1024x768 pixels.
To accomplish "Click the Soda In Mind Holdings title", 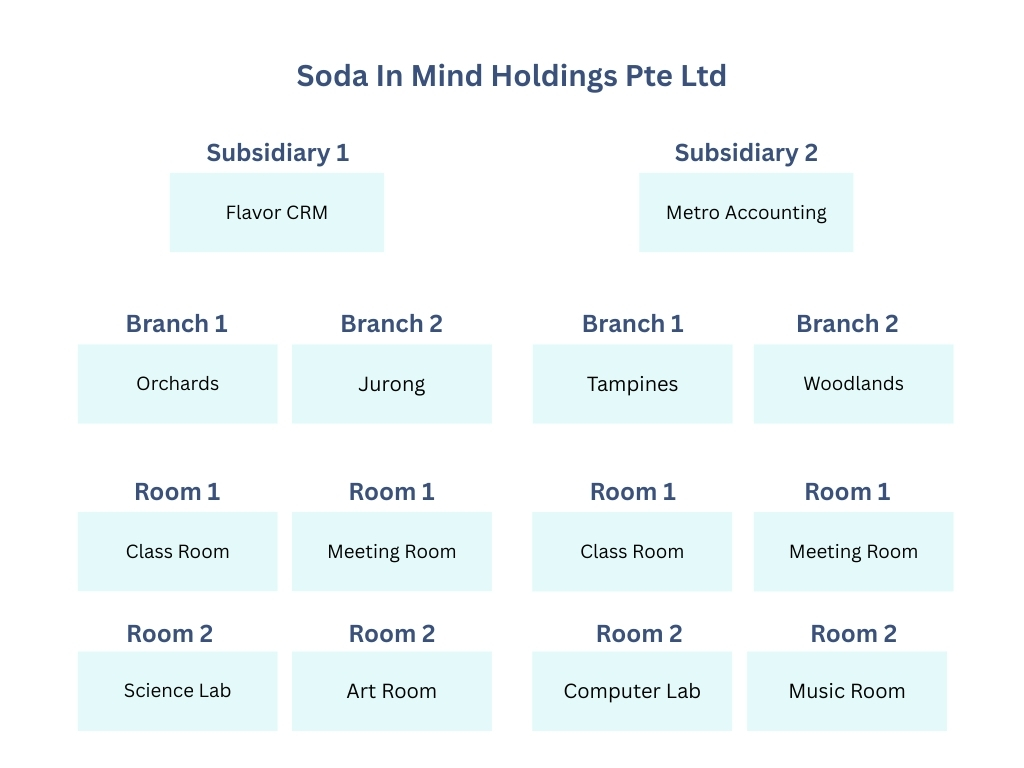I will [511, 76].
